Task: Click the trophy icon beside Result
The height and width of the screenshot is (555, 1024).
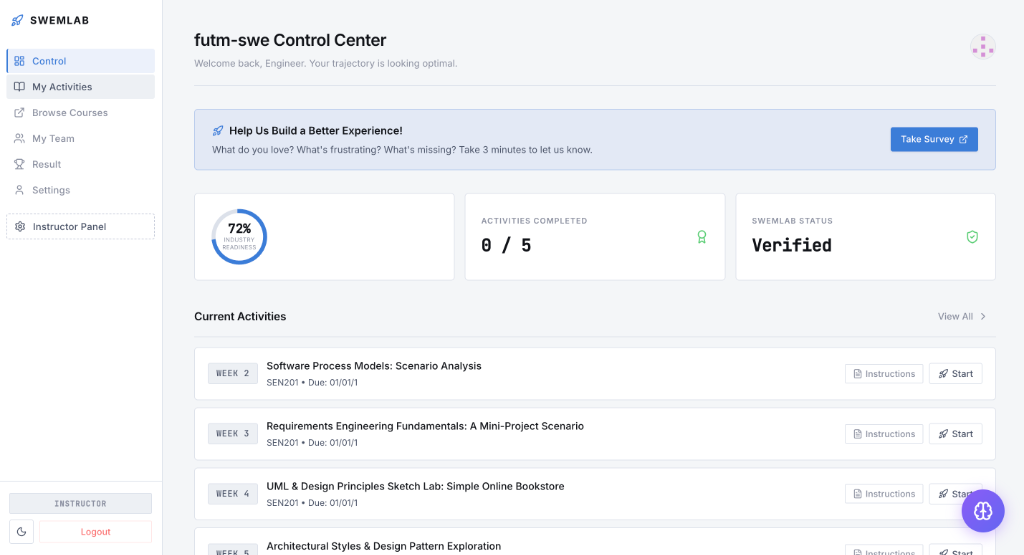Action: coord(20,164)
